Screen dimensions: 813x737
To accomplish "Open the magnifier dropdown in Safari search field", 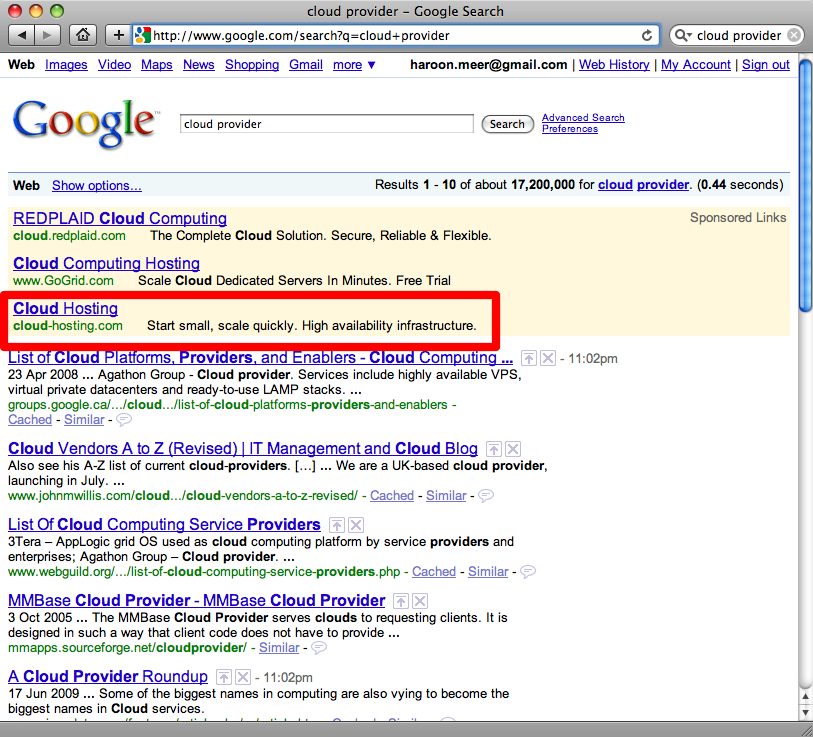I will [x=683, y=35].
